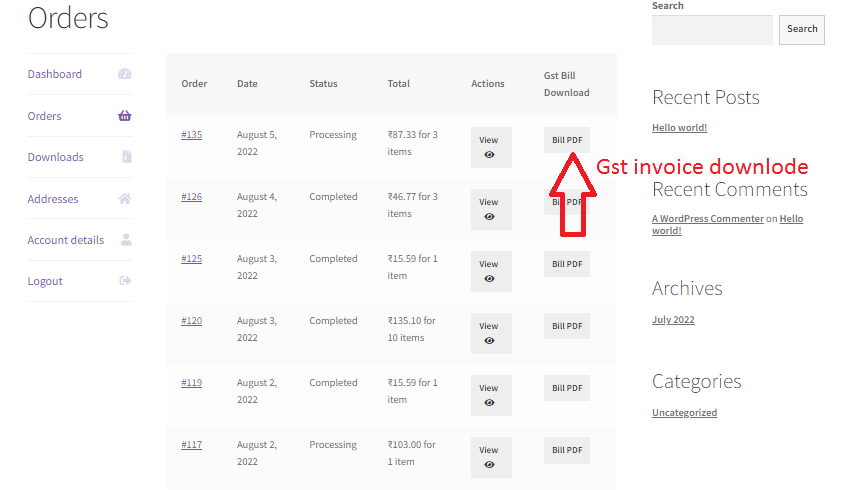The width and height of the screenshot is (864, 490).
Task: Click the Account details person icon
Action: [x=126, y=240]
